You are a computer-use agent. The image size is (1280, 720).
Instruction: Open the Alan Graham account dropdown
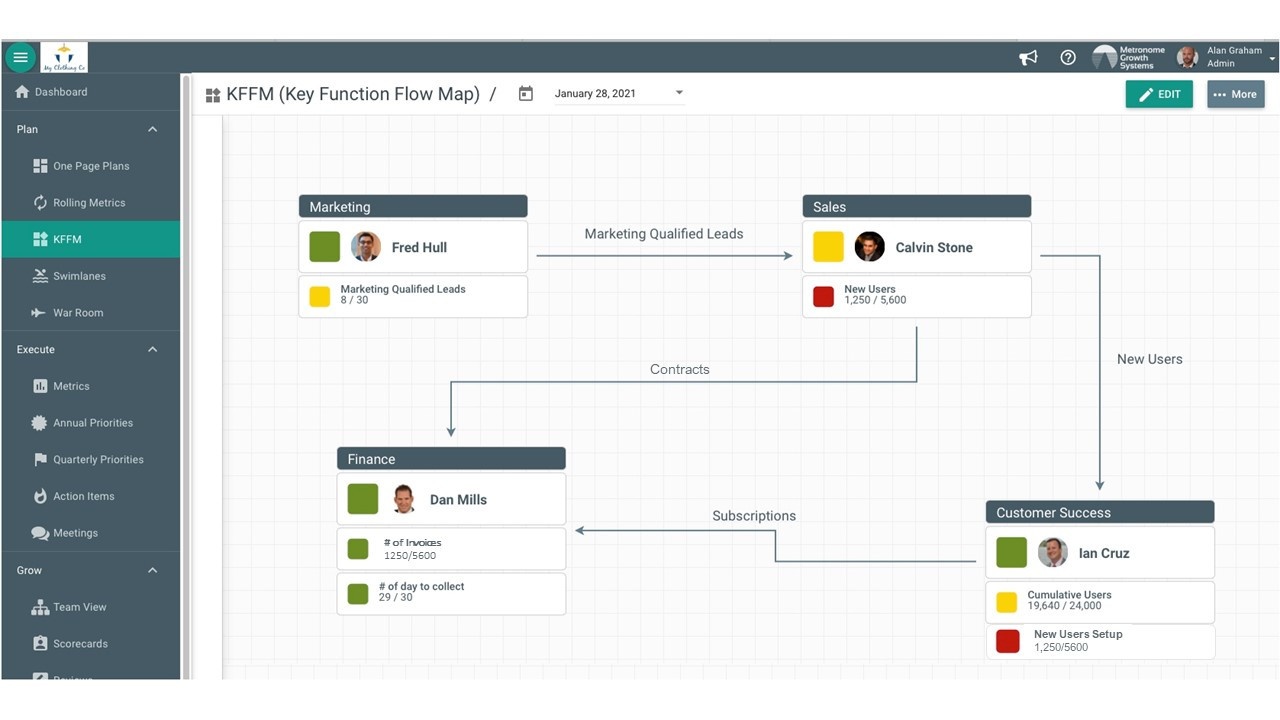tap(1272, 58)
